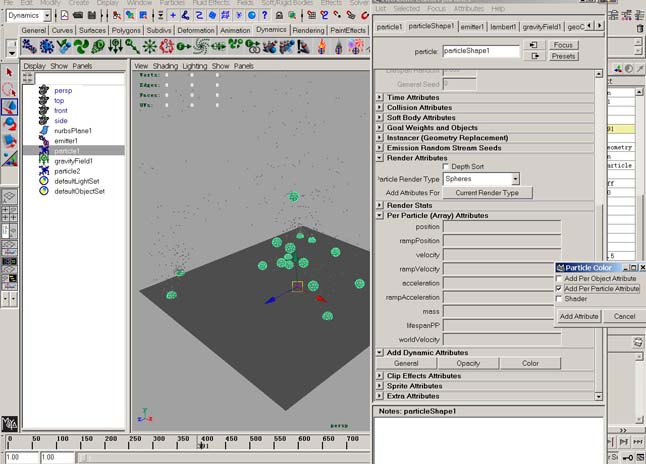The height and width of the screenshot is (464, 646).
Task: Click the Vortex field shelf icon
Action: pyautogui.click(x=201, y=47)
